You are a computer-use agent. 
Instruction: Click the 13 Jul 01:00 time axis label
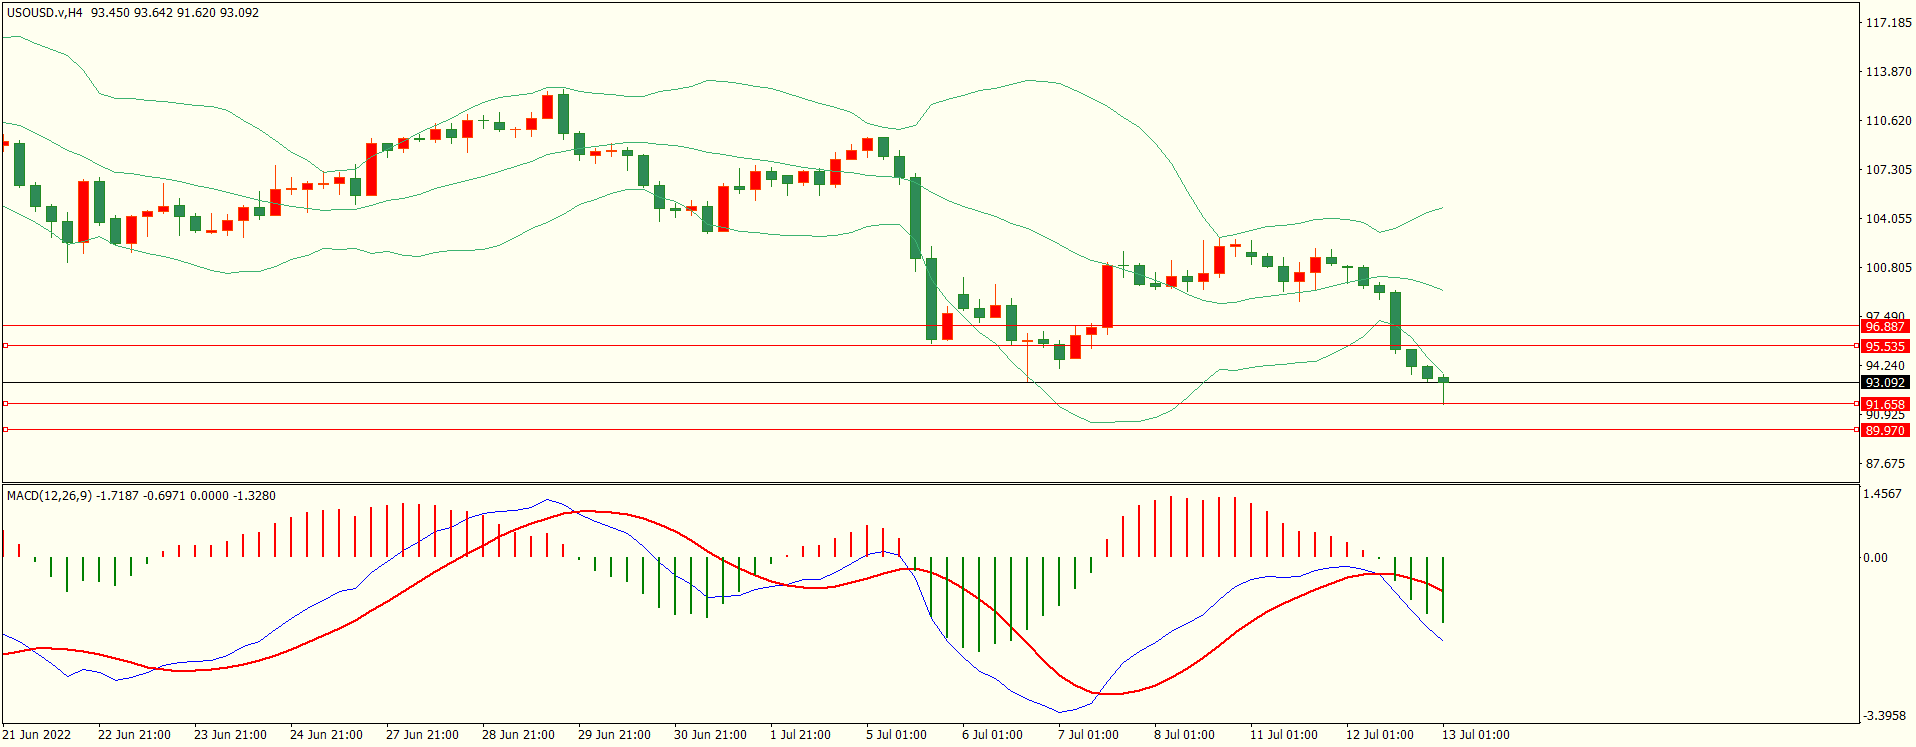(1475, 735)
